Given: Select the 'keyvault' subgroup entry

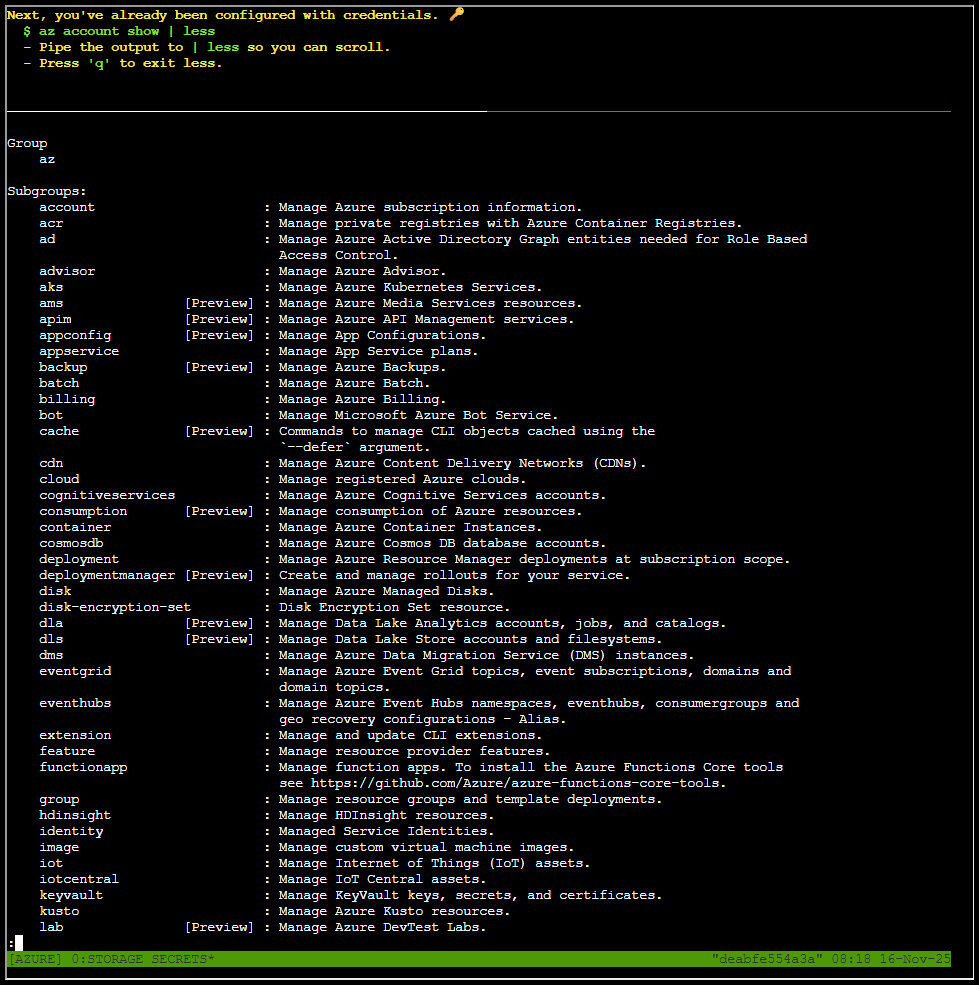Looking at the screenshot, I should pyautogui.click(x=71, y=895).
